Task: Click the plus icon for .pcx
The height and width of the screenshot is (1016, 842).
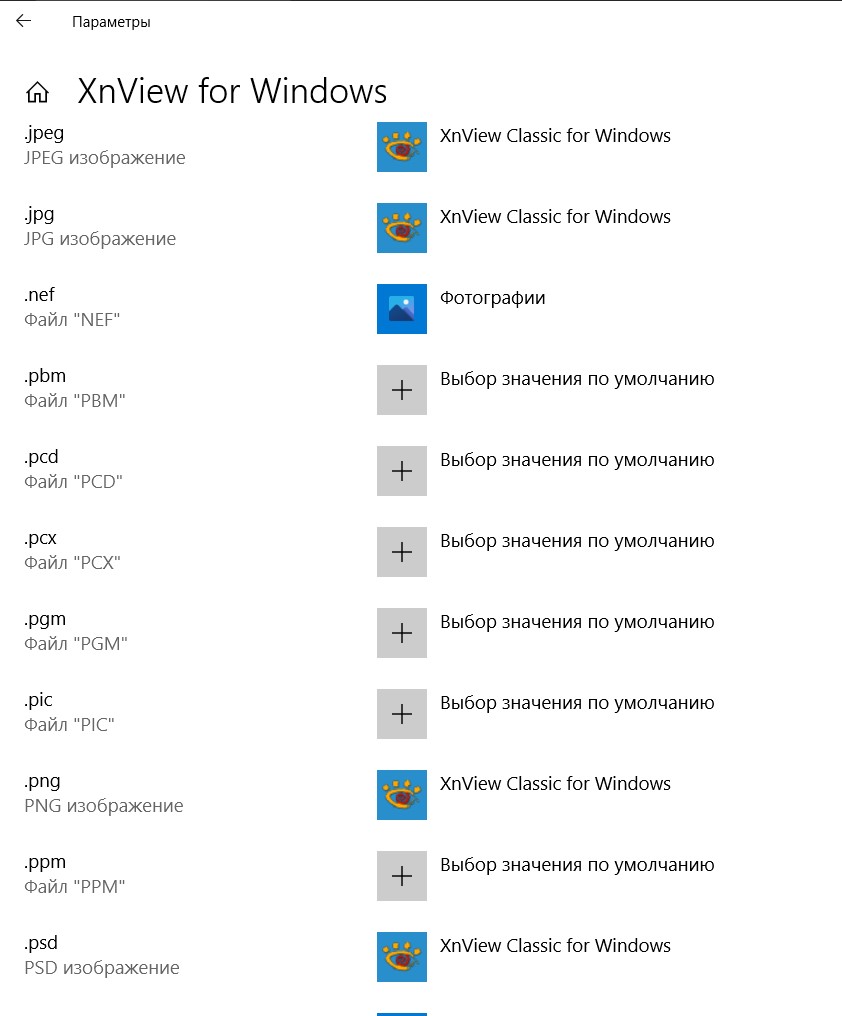Action: pyautogui.click(x=402, y=552)
